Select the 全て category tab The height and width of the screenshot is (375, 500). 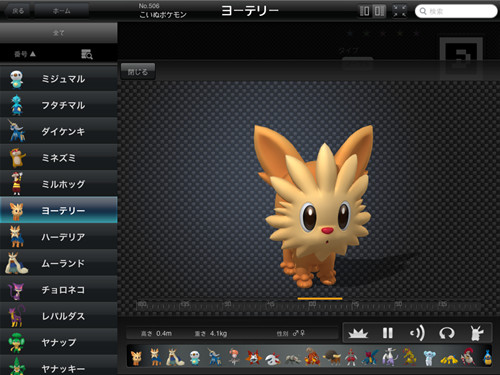point(59,33)
